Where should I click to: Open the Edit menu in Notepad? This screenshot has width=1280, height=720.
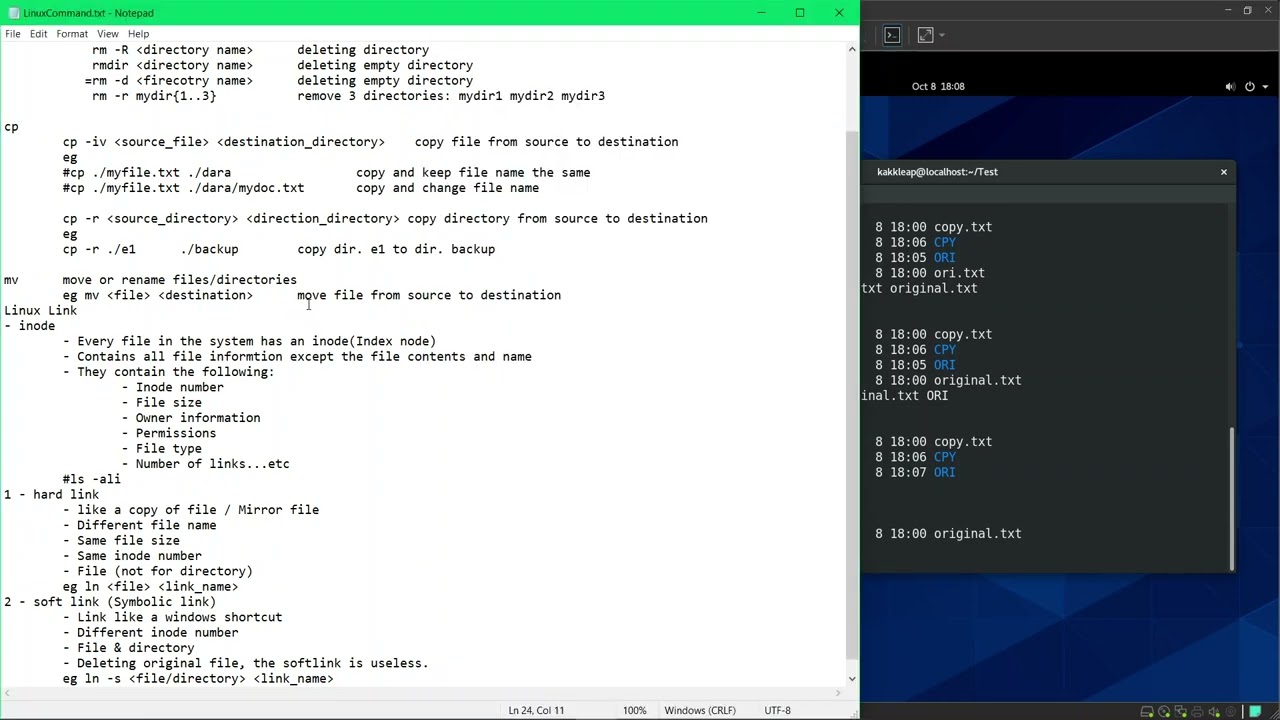point(38,34)
